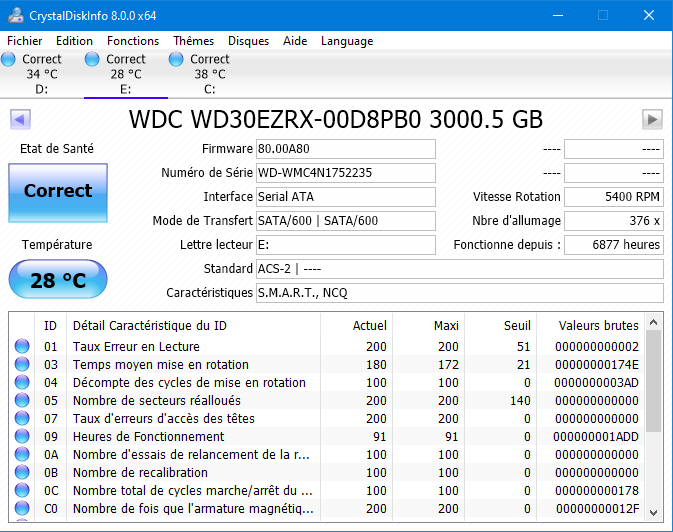Click the Seuil column header
The width and height of the screenshot is (673, 532).
pyautogui.click(x=500, y=325)
